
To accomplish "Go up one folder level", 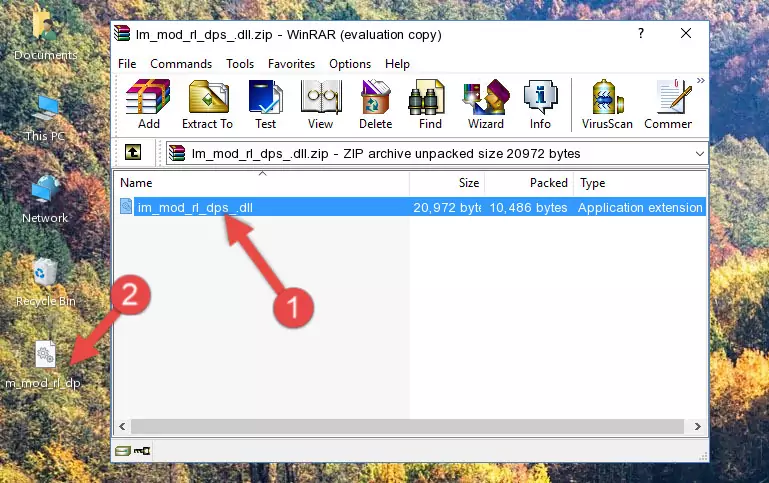I will [x=133, y=153].
